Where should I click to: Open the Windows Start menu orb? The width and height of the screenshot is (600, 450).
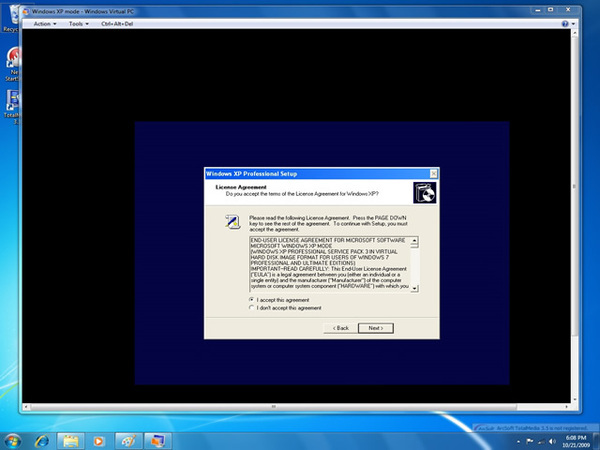(x=13, y=441)
